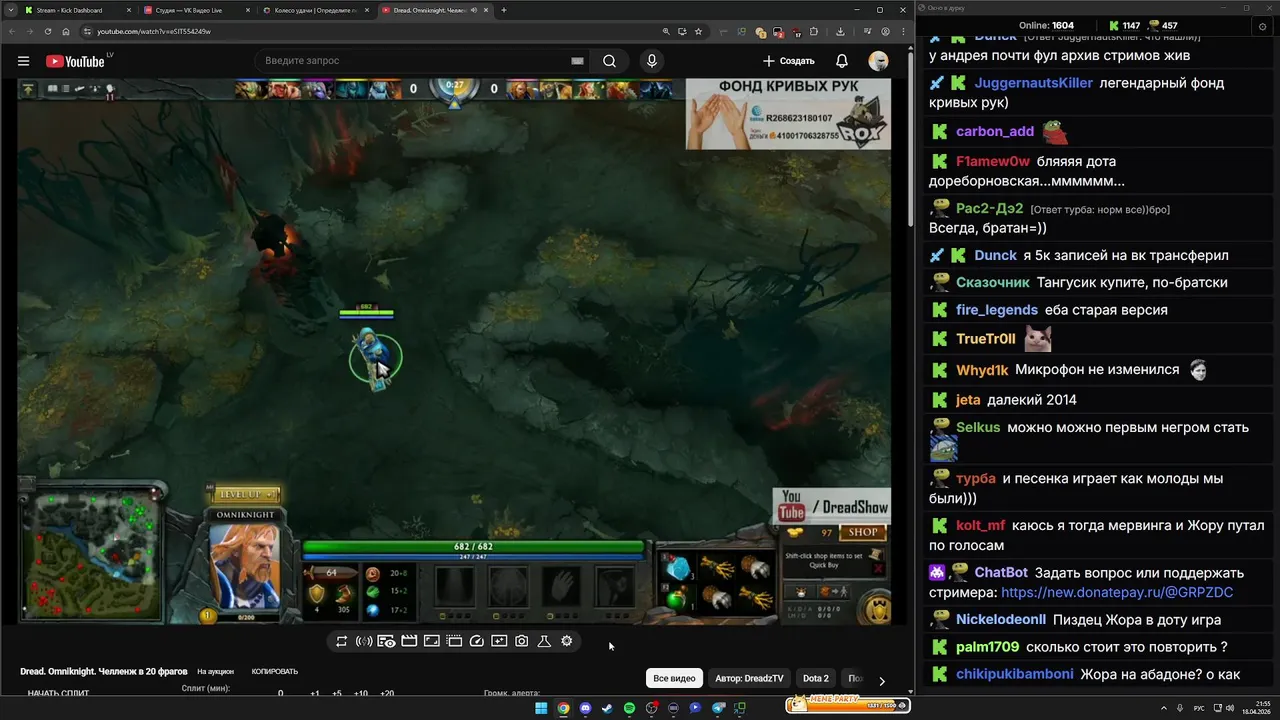Open Discord from the taskbar
This screenshot has height=720, width=1280.
point(585,708)
